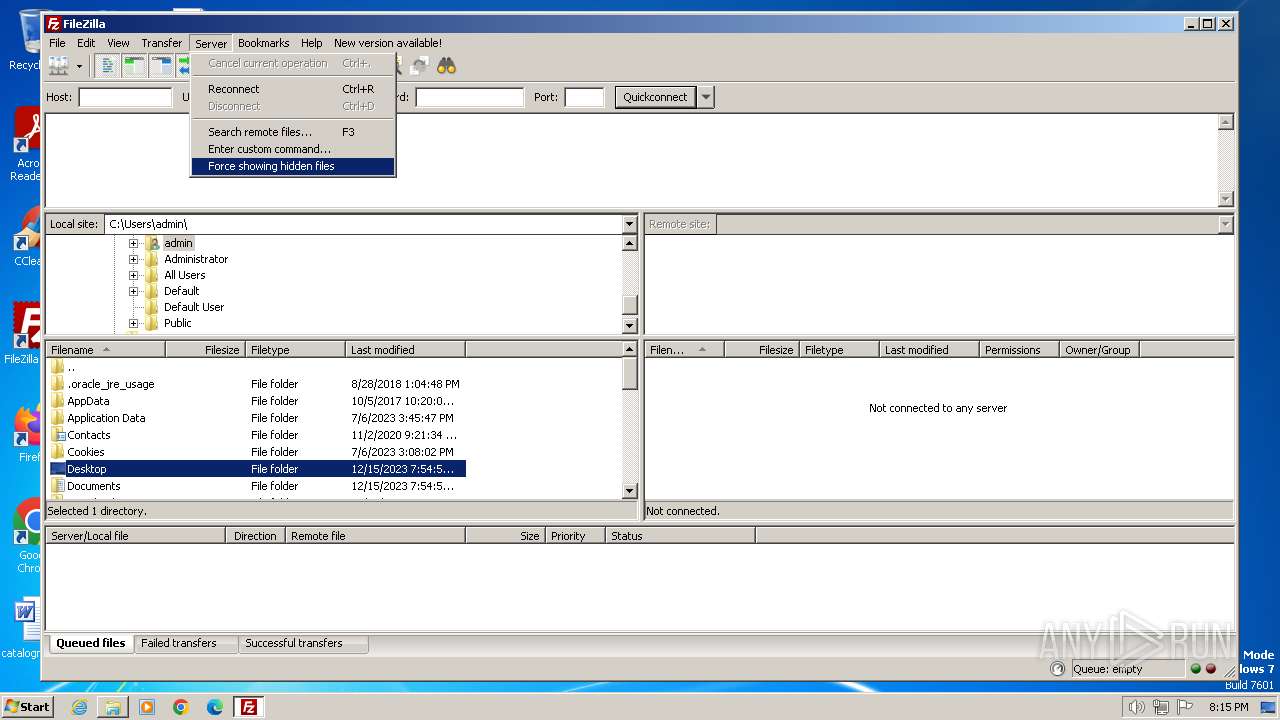Click the Host input field
Viewport: 1280px width, 720px height.
pyautogui.click(x=125, y=97)
